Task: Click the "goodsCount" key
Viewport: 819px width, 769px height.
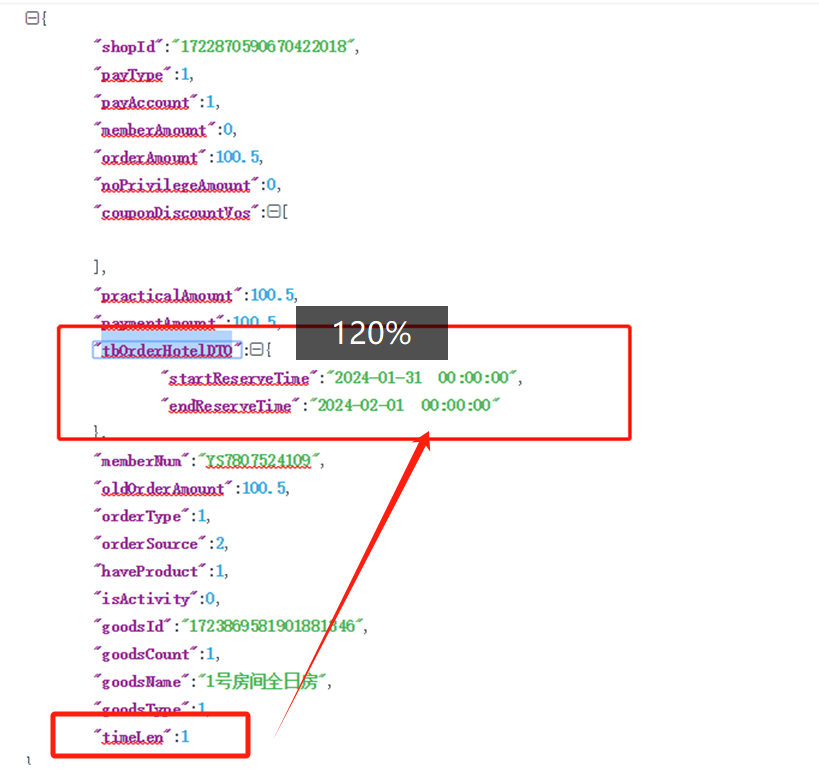Action: 146,655
